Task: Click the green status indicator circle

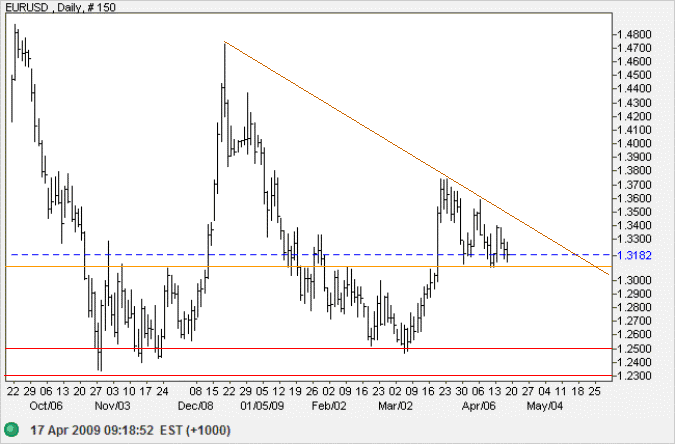Action: click(11, 429)
